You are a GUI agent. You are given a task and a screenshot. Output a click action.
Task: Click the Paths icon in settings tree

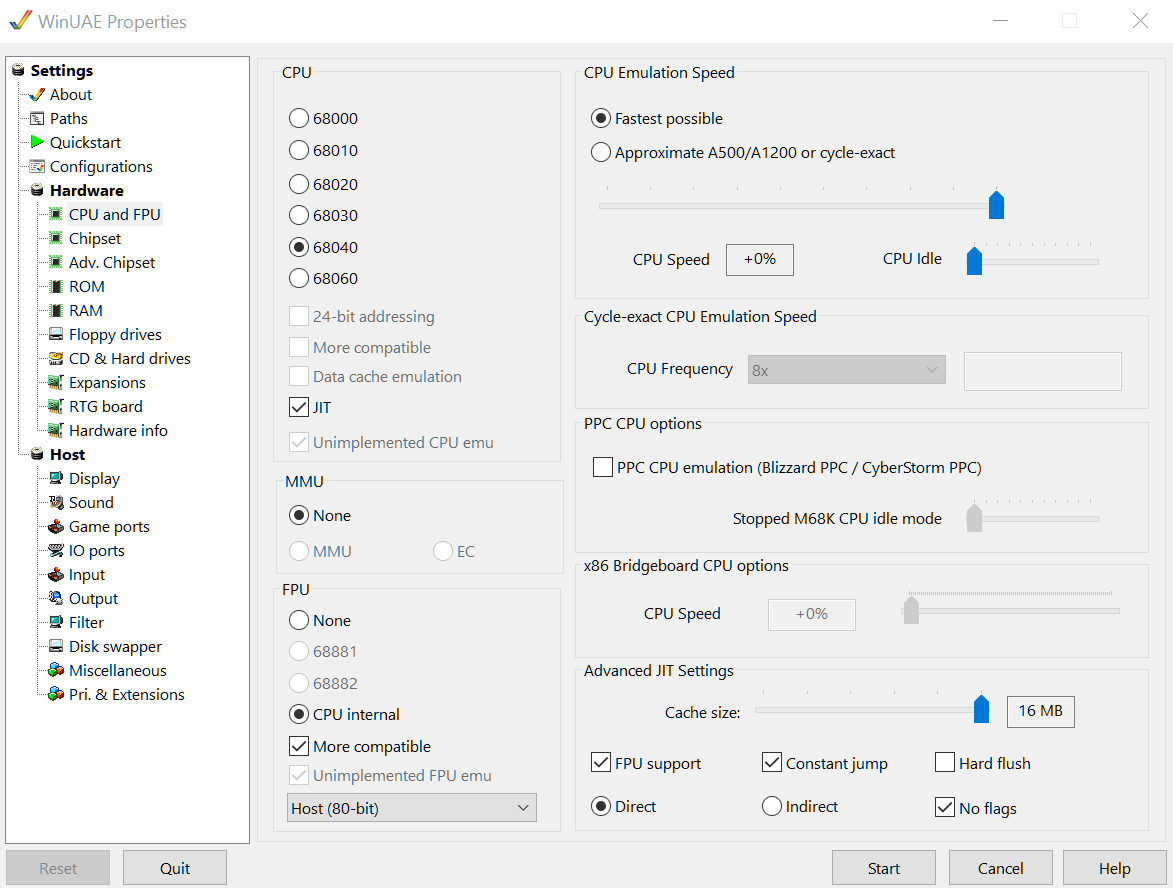point(37,119)
